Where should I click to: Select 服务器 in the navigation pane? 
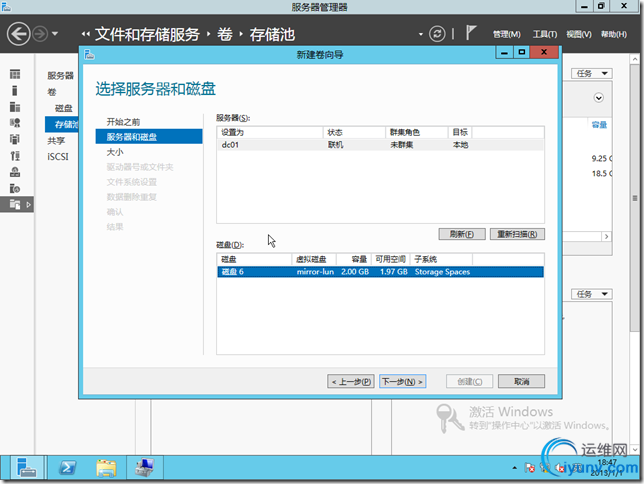point(60,76)
